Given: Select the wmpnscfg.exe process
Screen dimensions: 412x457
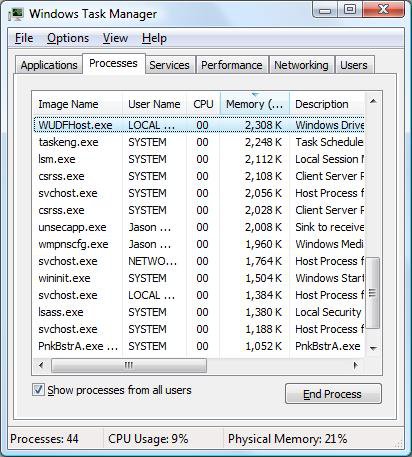Looking at the screenshot, I should click(199, 244).
